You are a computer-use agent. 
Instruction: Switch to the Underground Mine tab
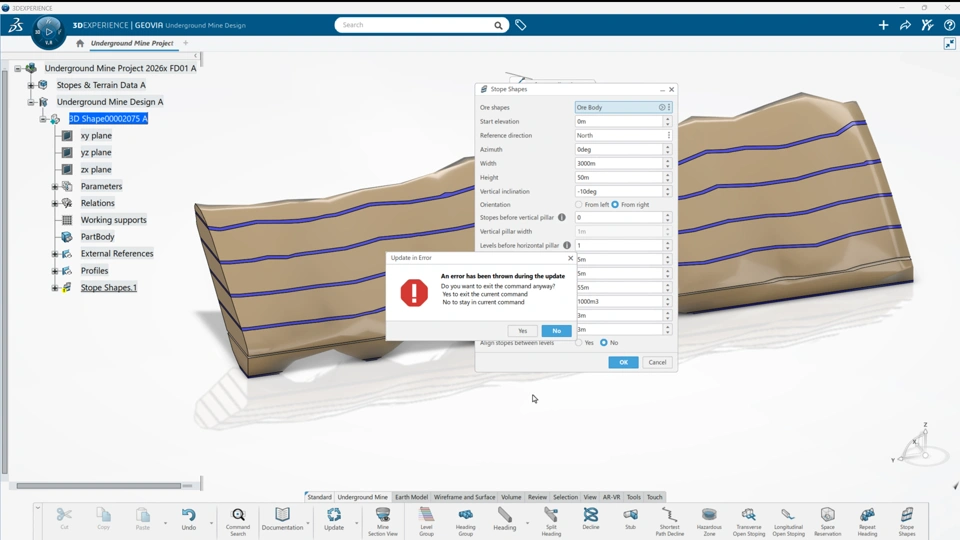coord(362,497)
